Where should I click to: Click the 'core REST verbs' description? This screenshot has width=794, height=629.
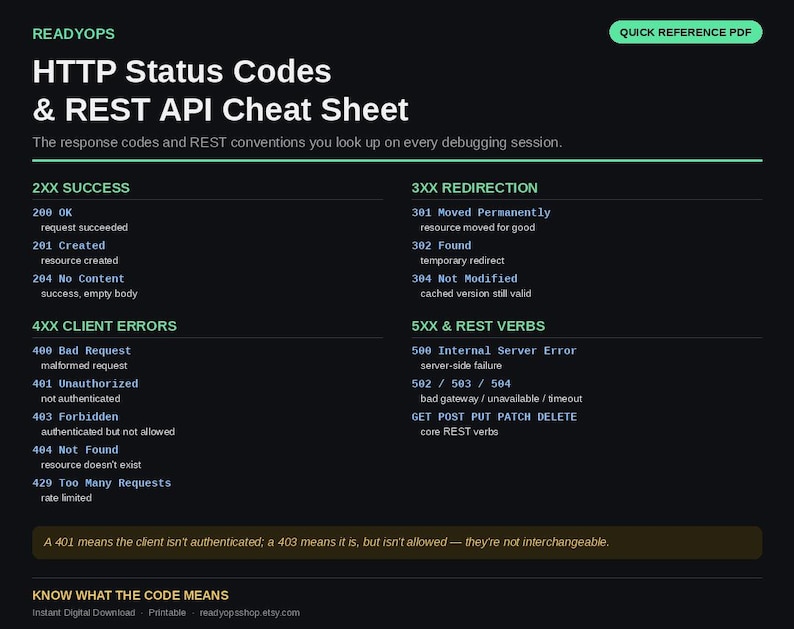[459, 431]
